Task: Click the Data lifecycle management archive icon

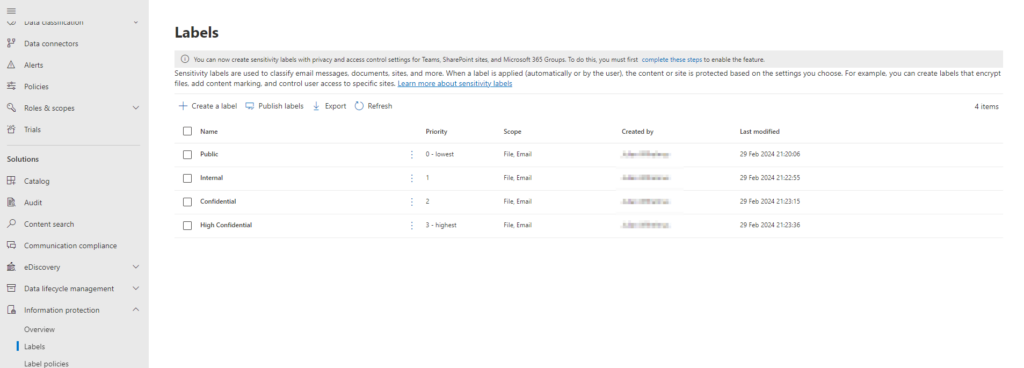Action: [11, 288]
